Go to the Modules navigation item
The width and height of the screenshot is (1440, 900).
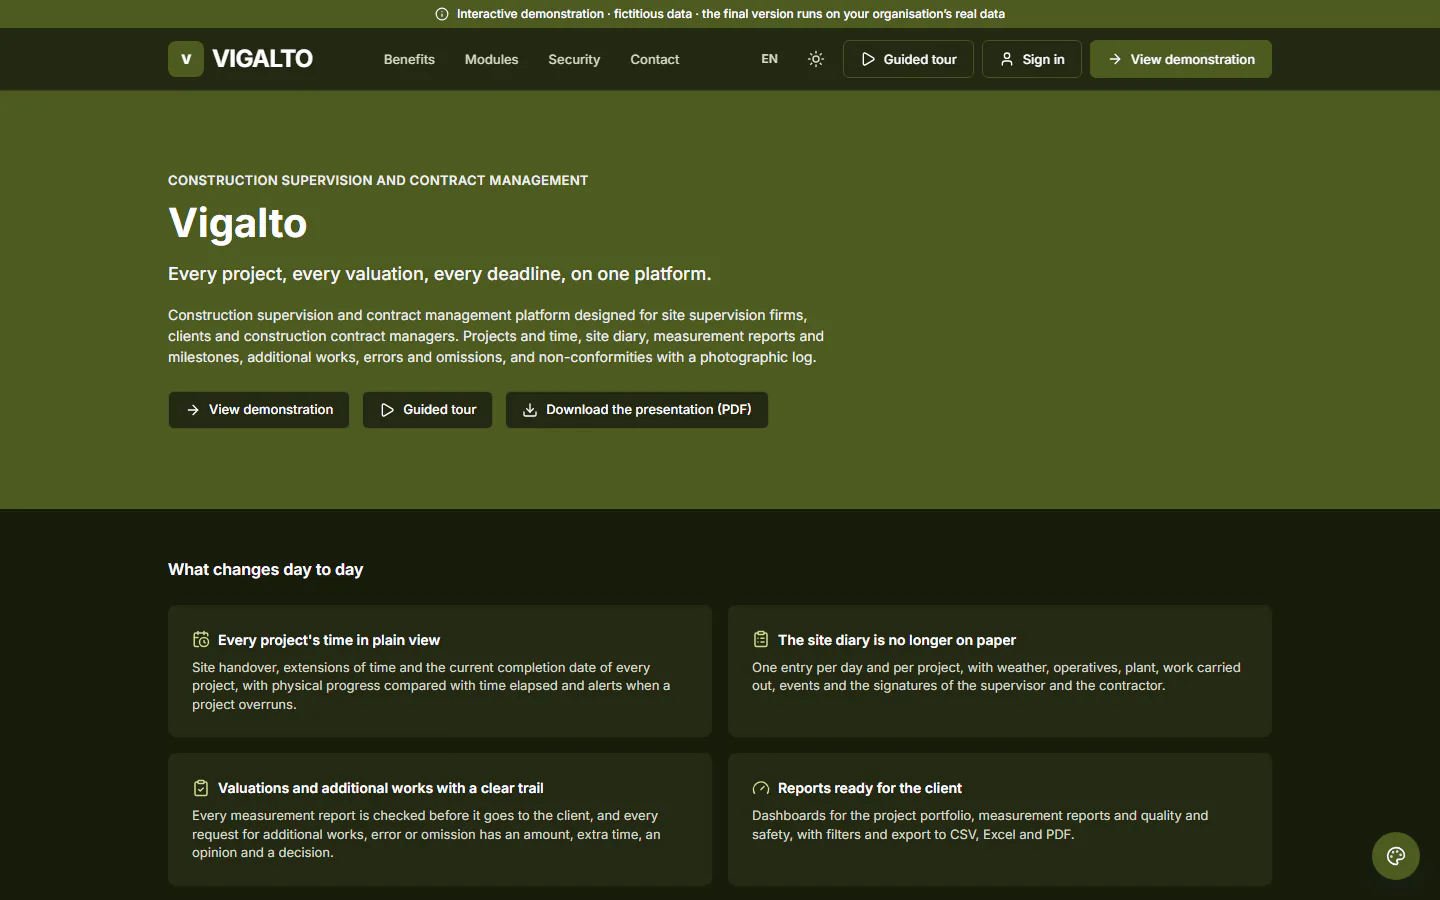pos(491,59)
